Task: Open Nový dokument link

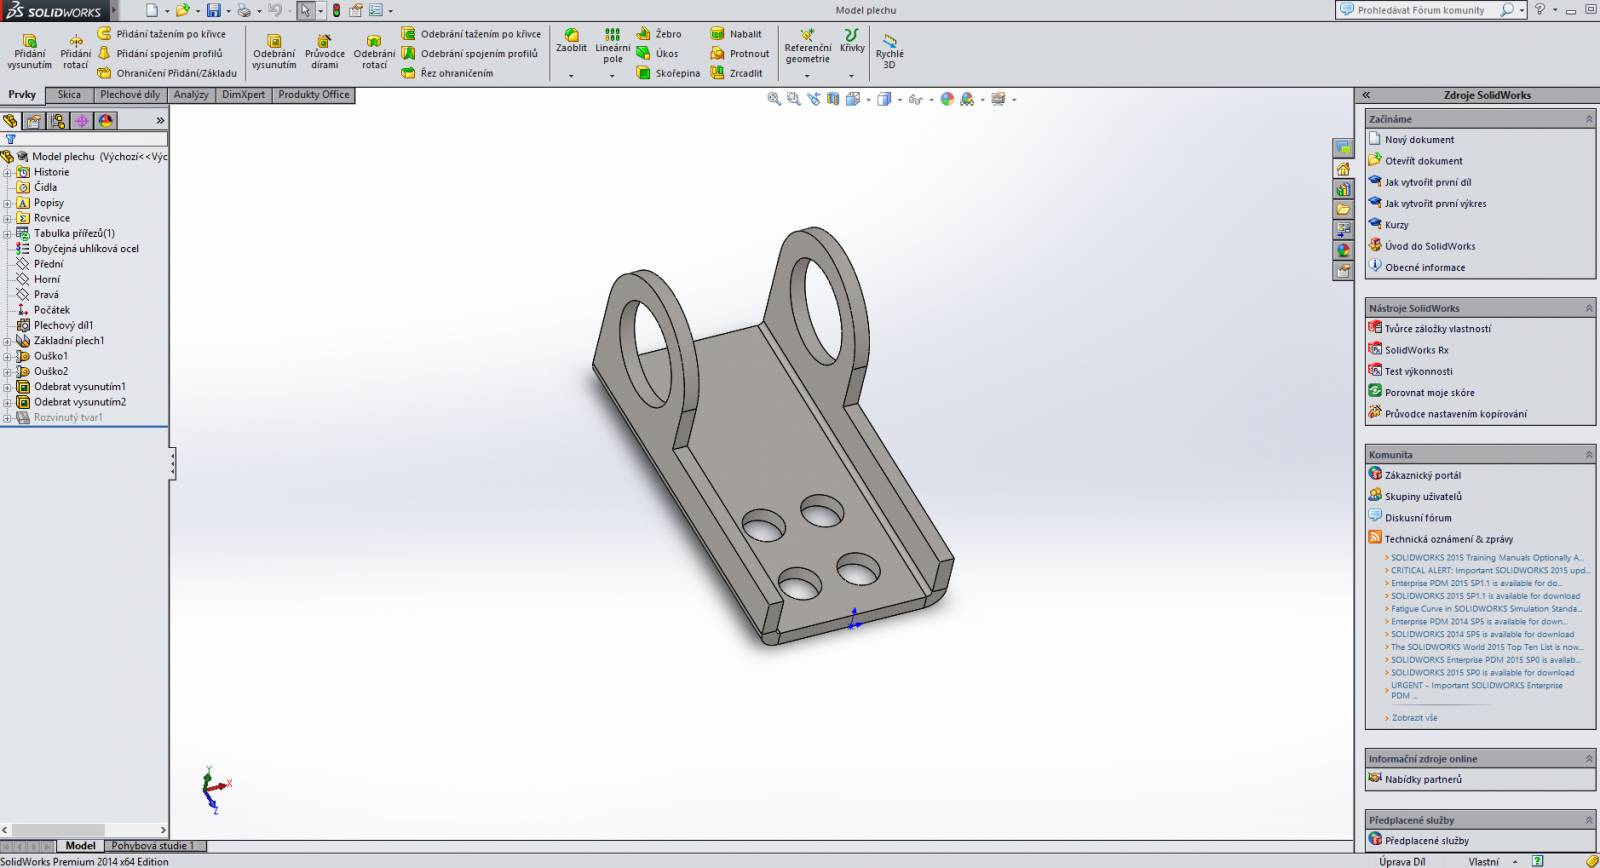Action: click(1419, 140)
